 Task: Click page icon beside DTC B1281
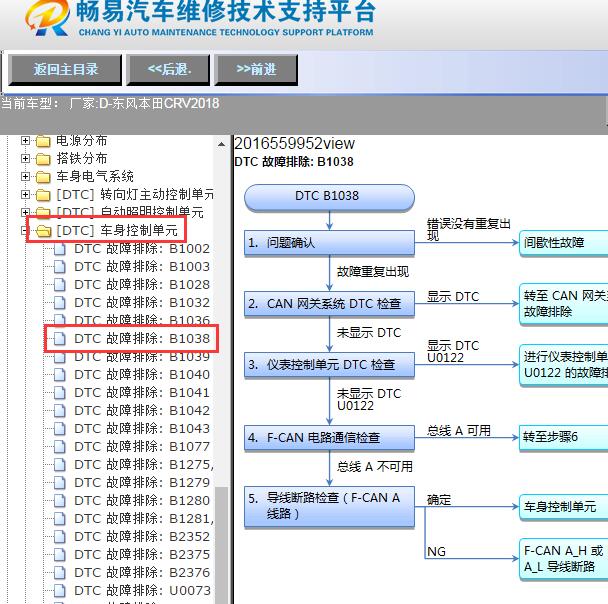point(59,518)
